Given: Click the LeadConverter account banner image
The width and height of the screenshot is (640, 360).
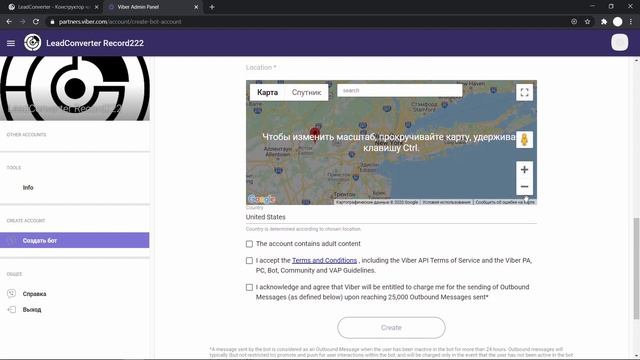Looking at the screenshot, I should 75,88.
